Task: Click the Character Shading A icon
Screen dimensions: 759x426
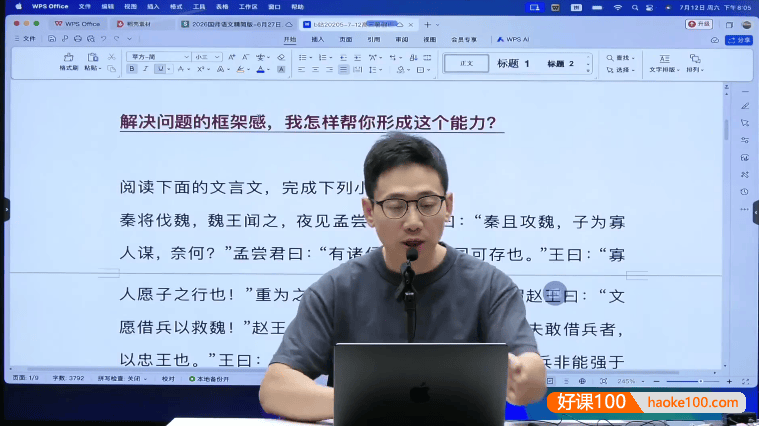Action: point(281,70)
